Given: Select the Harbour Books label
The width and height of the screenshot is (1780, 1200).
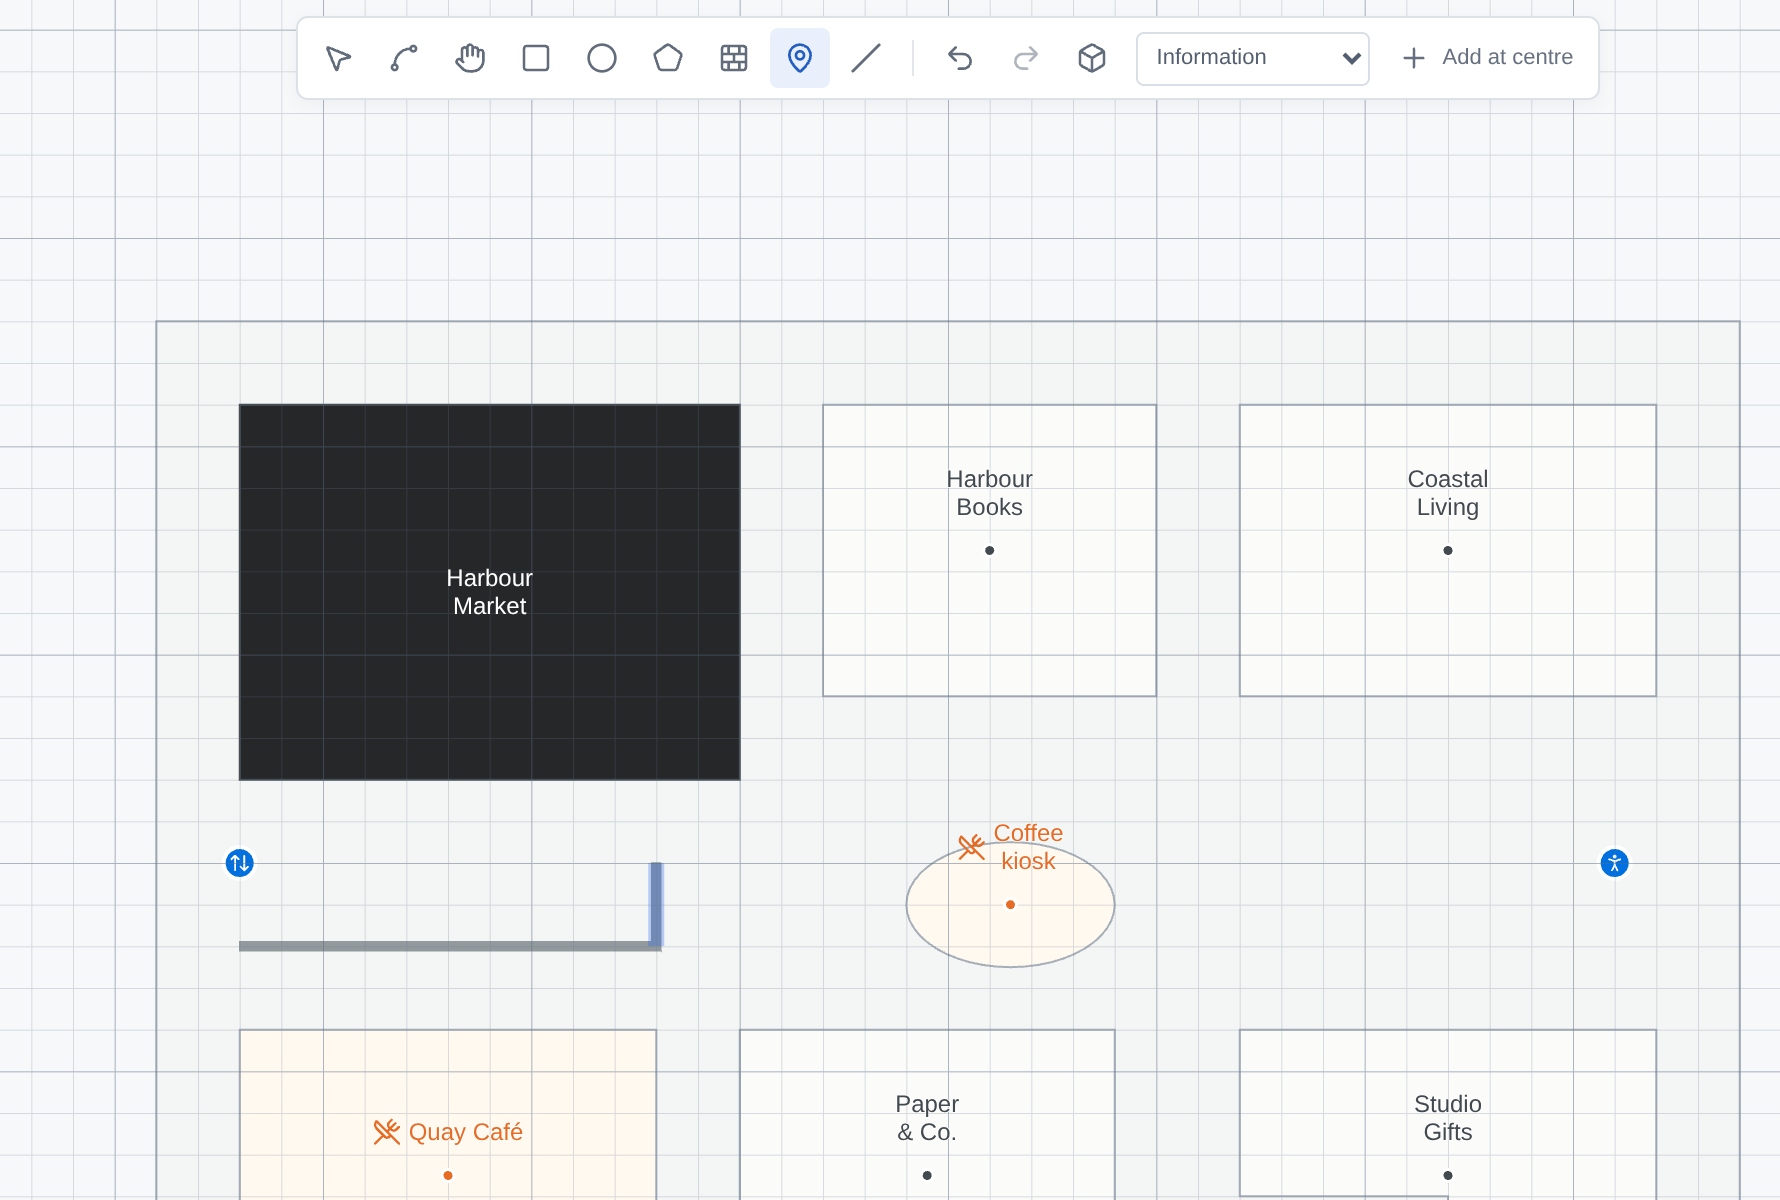Looking at the screenshot, I should 990,493.
